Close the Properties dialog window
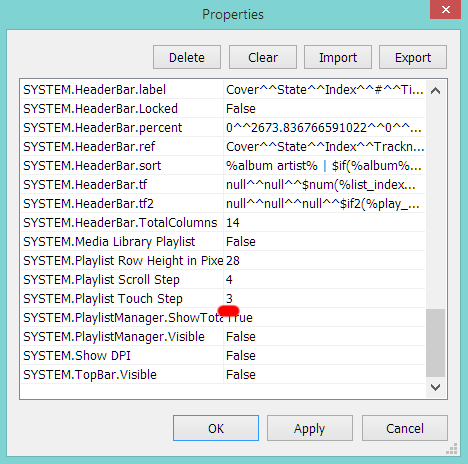Viewport: 468px width, 464px height. [446, 10]
